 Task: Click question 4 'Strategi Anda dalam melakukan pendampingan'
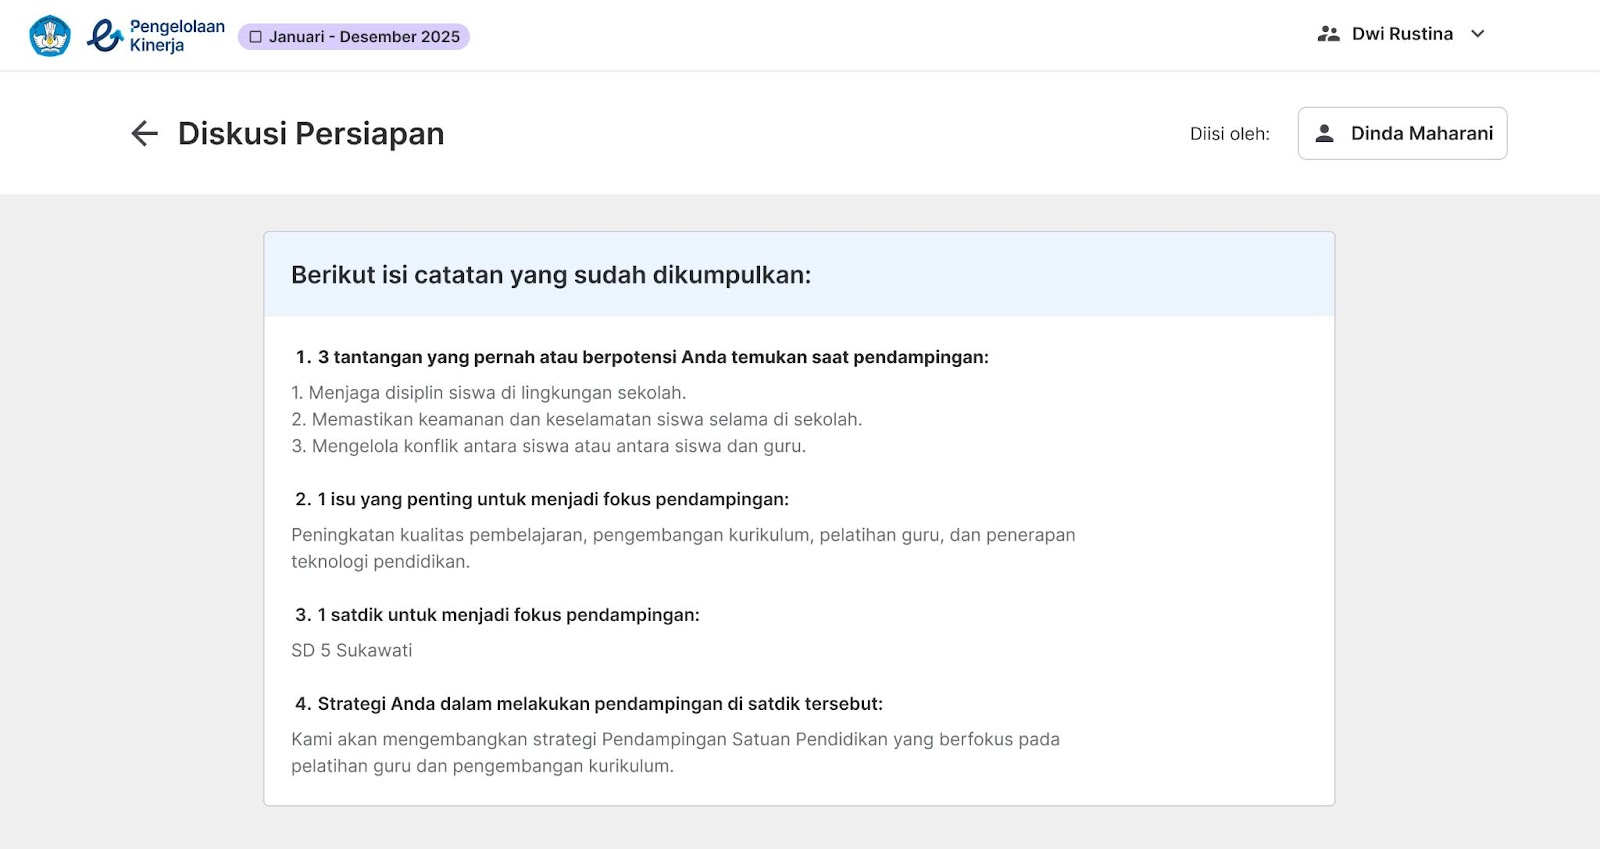589,704
